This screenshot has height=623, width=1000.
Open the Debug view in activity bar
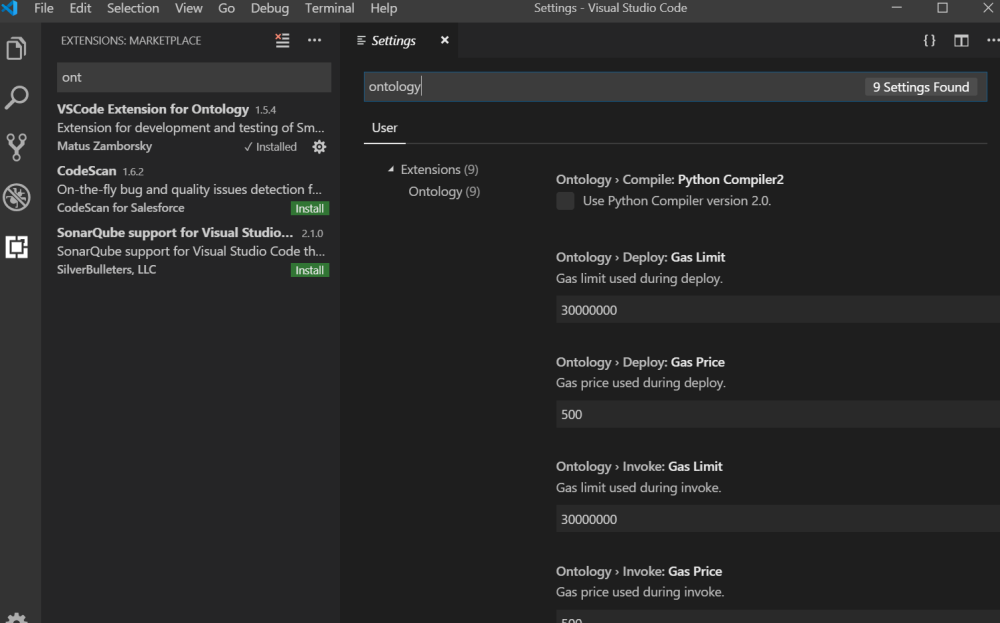(x=17, y=197)
